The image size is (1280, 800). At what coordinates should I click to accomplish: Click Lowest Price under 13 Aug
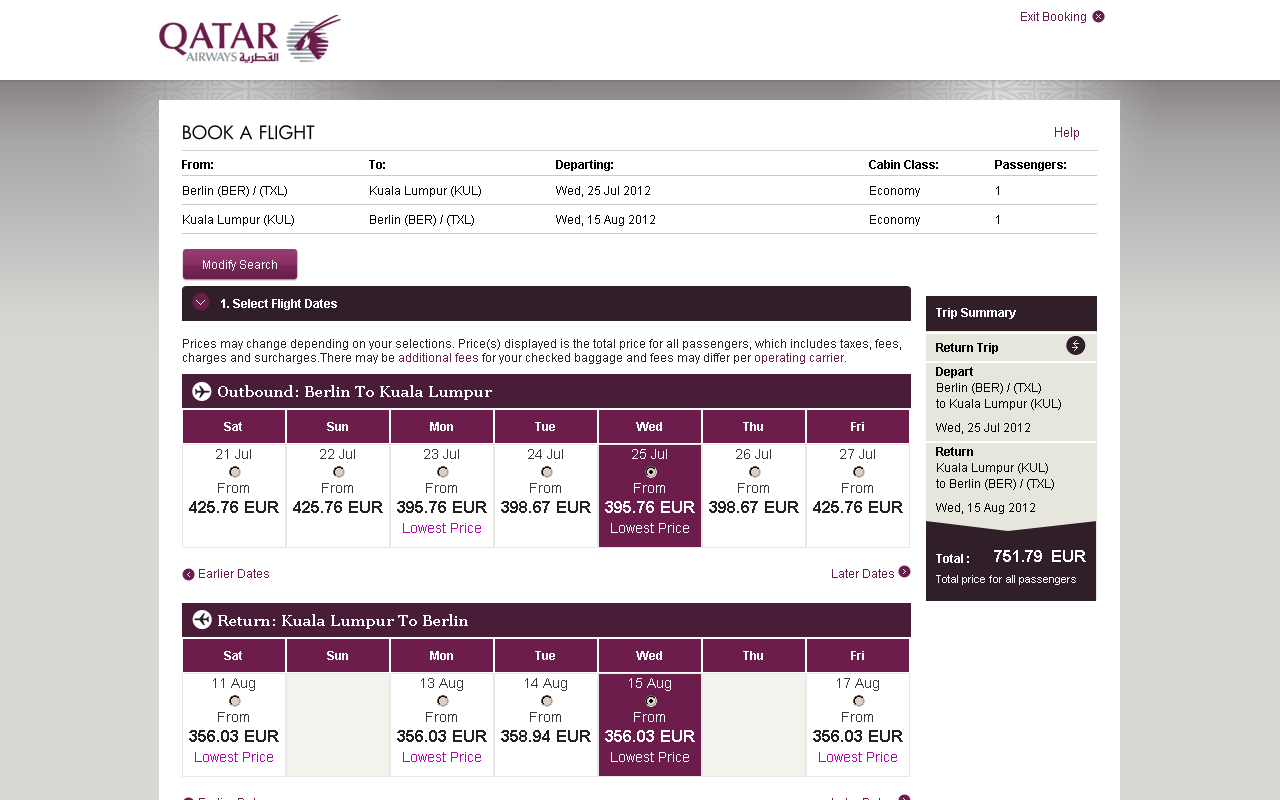[442, 757]
